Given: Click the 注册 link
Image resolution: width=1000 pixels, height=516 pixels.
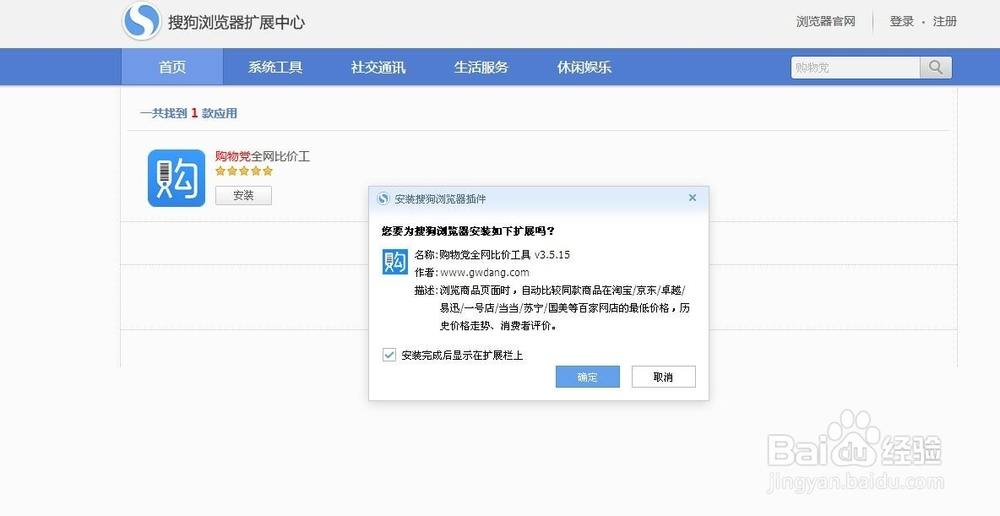Looking at the screenshot, I should [945, 21].
